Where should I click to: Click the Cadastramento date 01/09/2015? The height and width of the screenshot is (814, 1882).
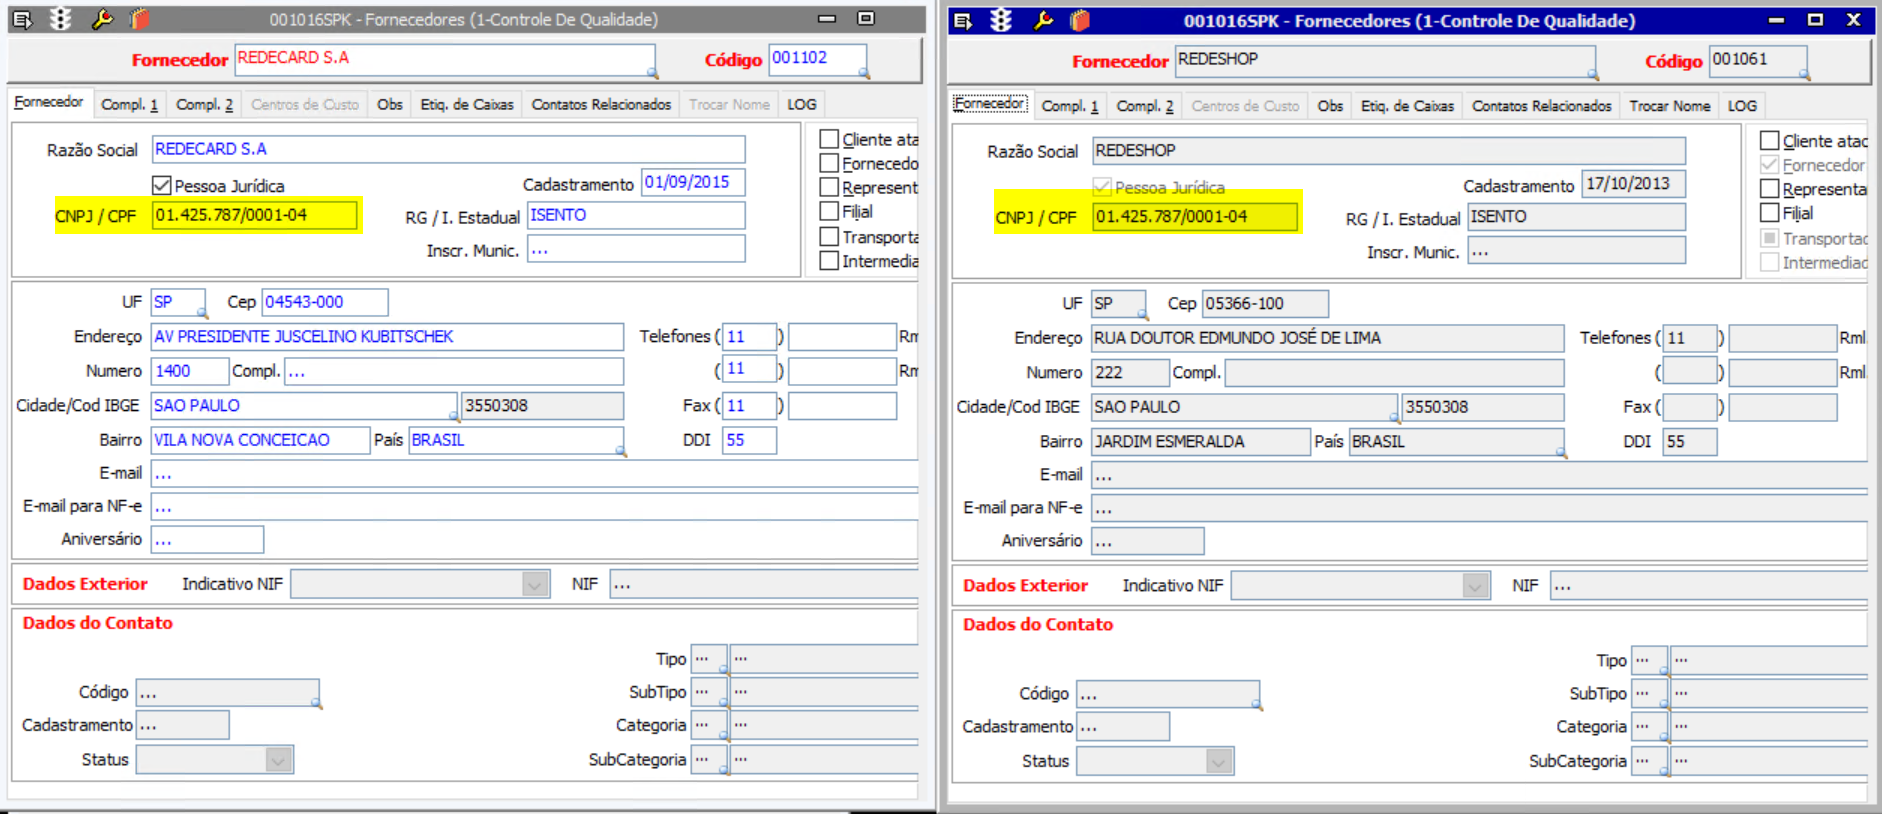click(693, 183)
